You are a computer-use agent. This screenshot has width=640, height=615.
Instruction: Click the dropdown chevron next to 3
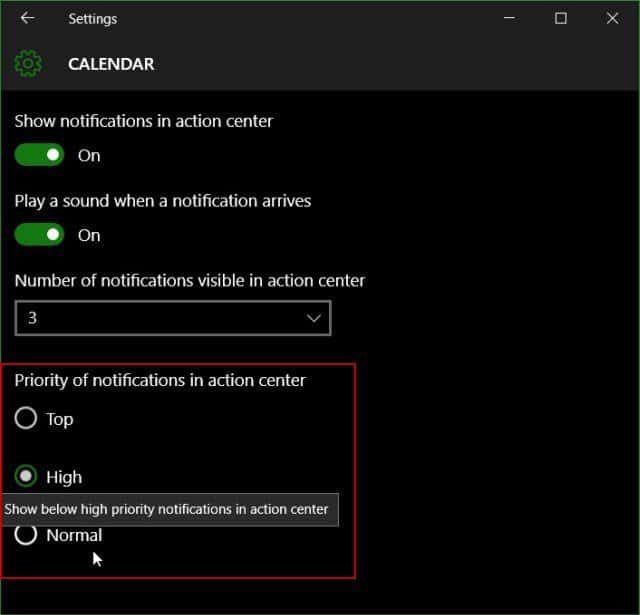(x=313, y=318)
